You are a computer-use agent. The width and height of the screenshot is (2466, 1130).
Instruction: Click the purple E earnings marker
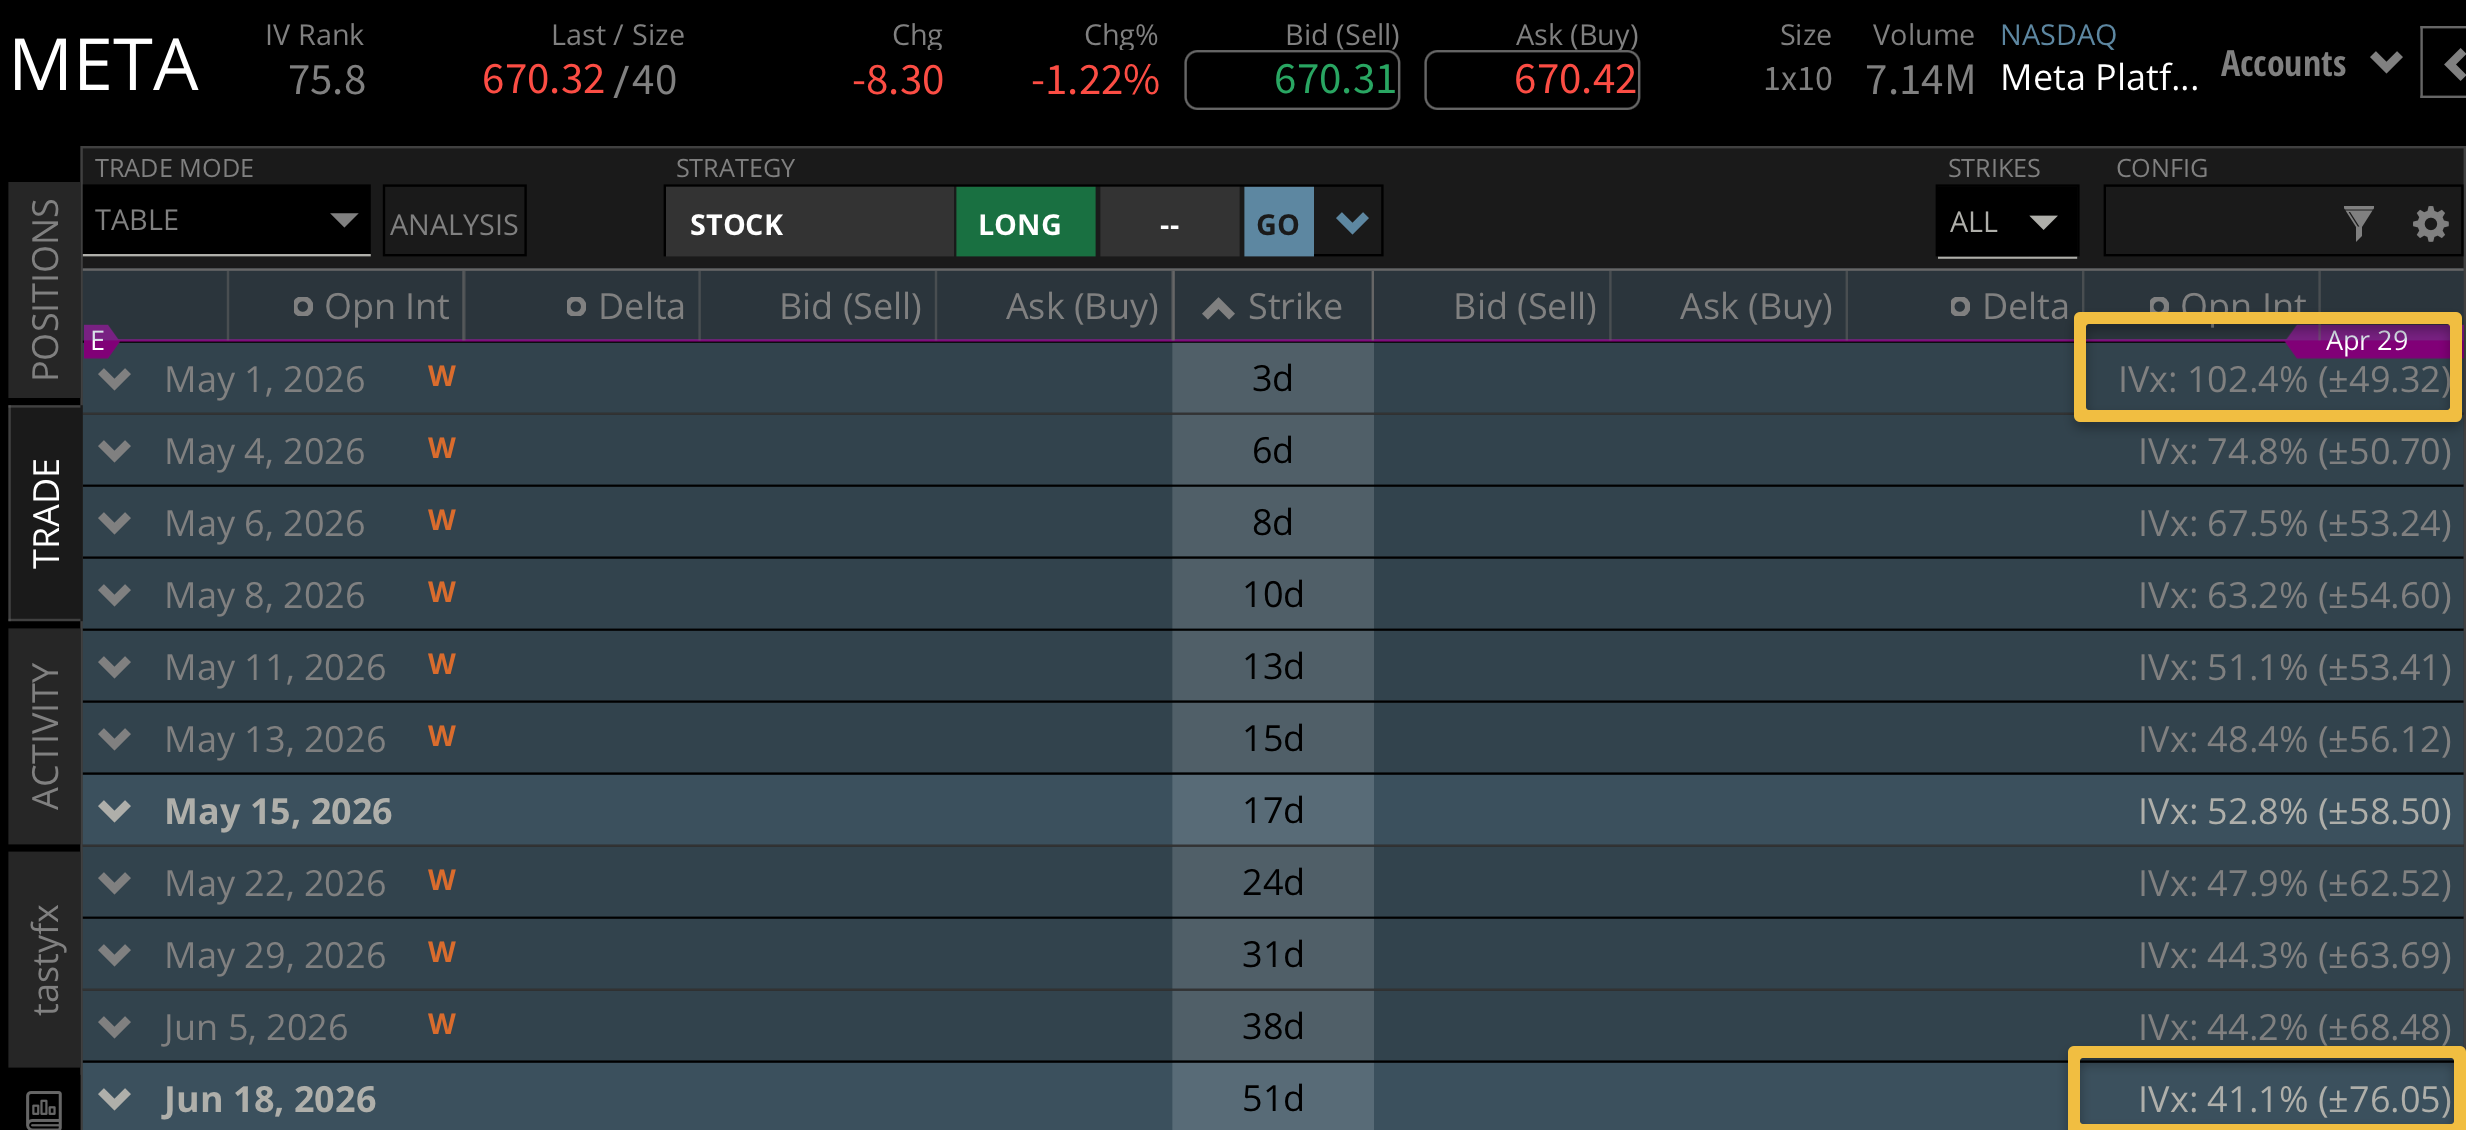(x=98, y=341)
